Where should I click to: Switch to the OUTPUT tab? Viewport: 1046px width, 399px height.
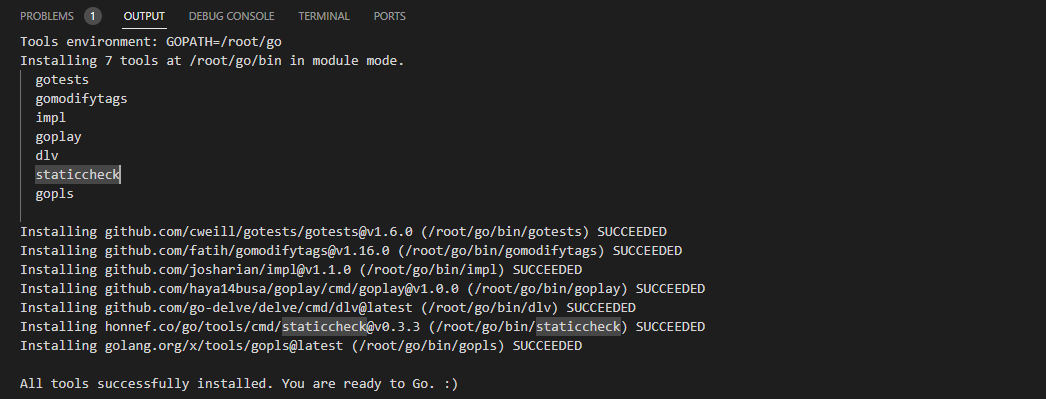(x=144, y=16)
